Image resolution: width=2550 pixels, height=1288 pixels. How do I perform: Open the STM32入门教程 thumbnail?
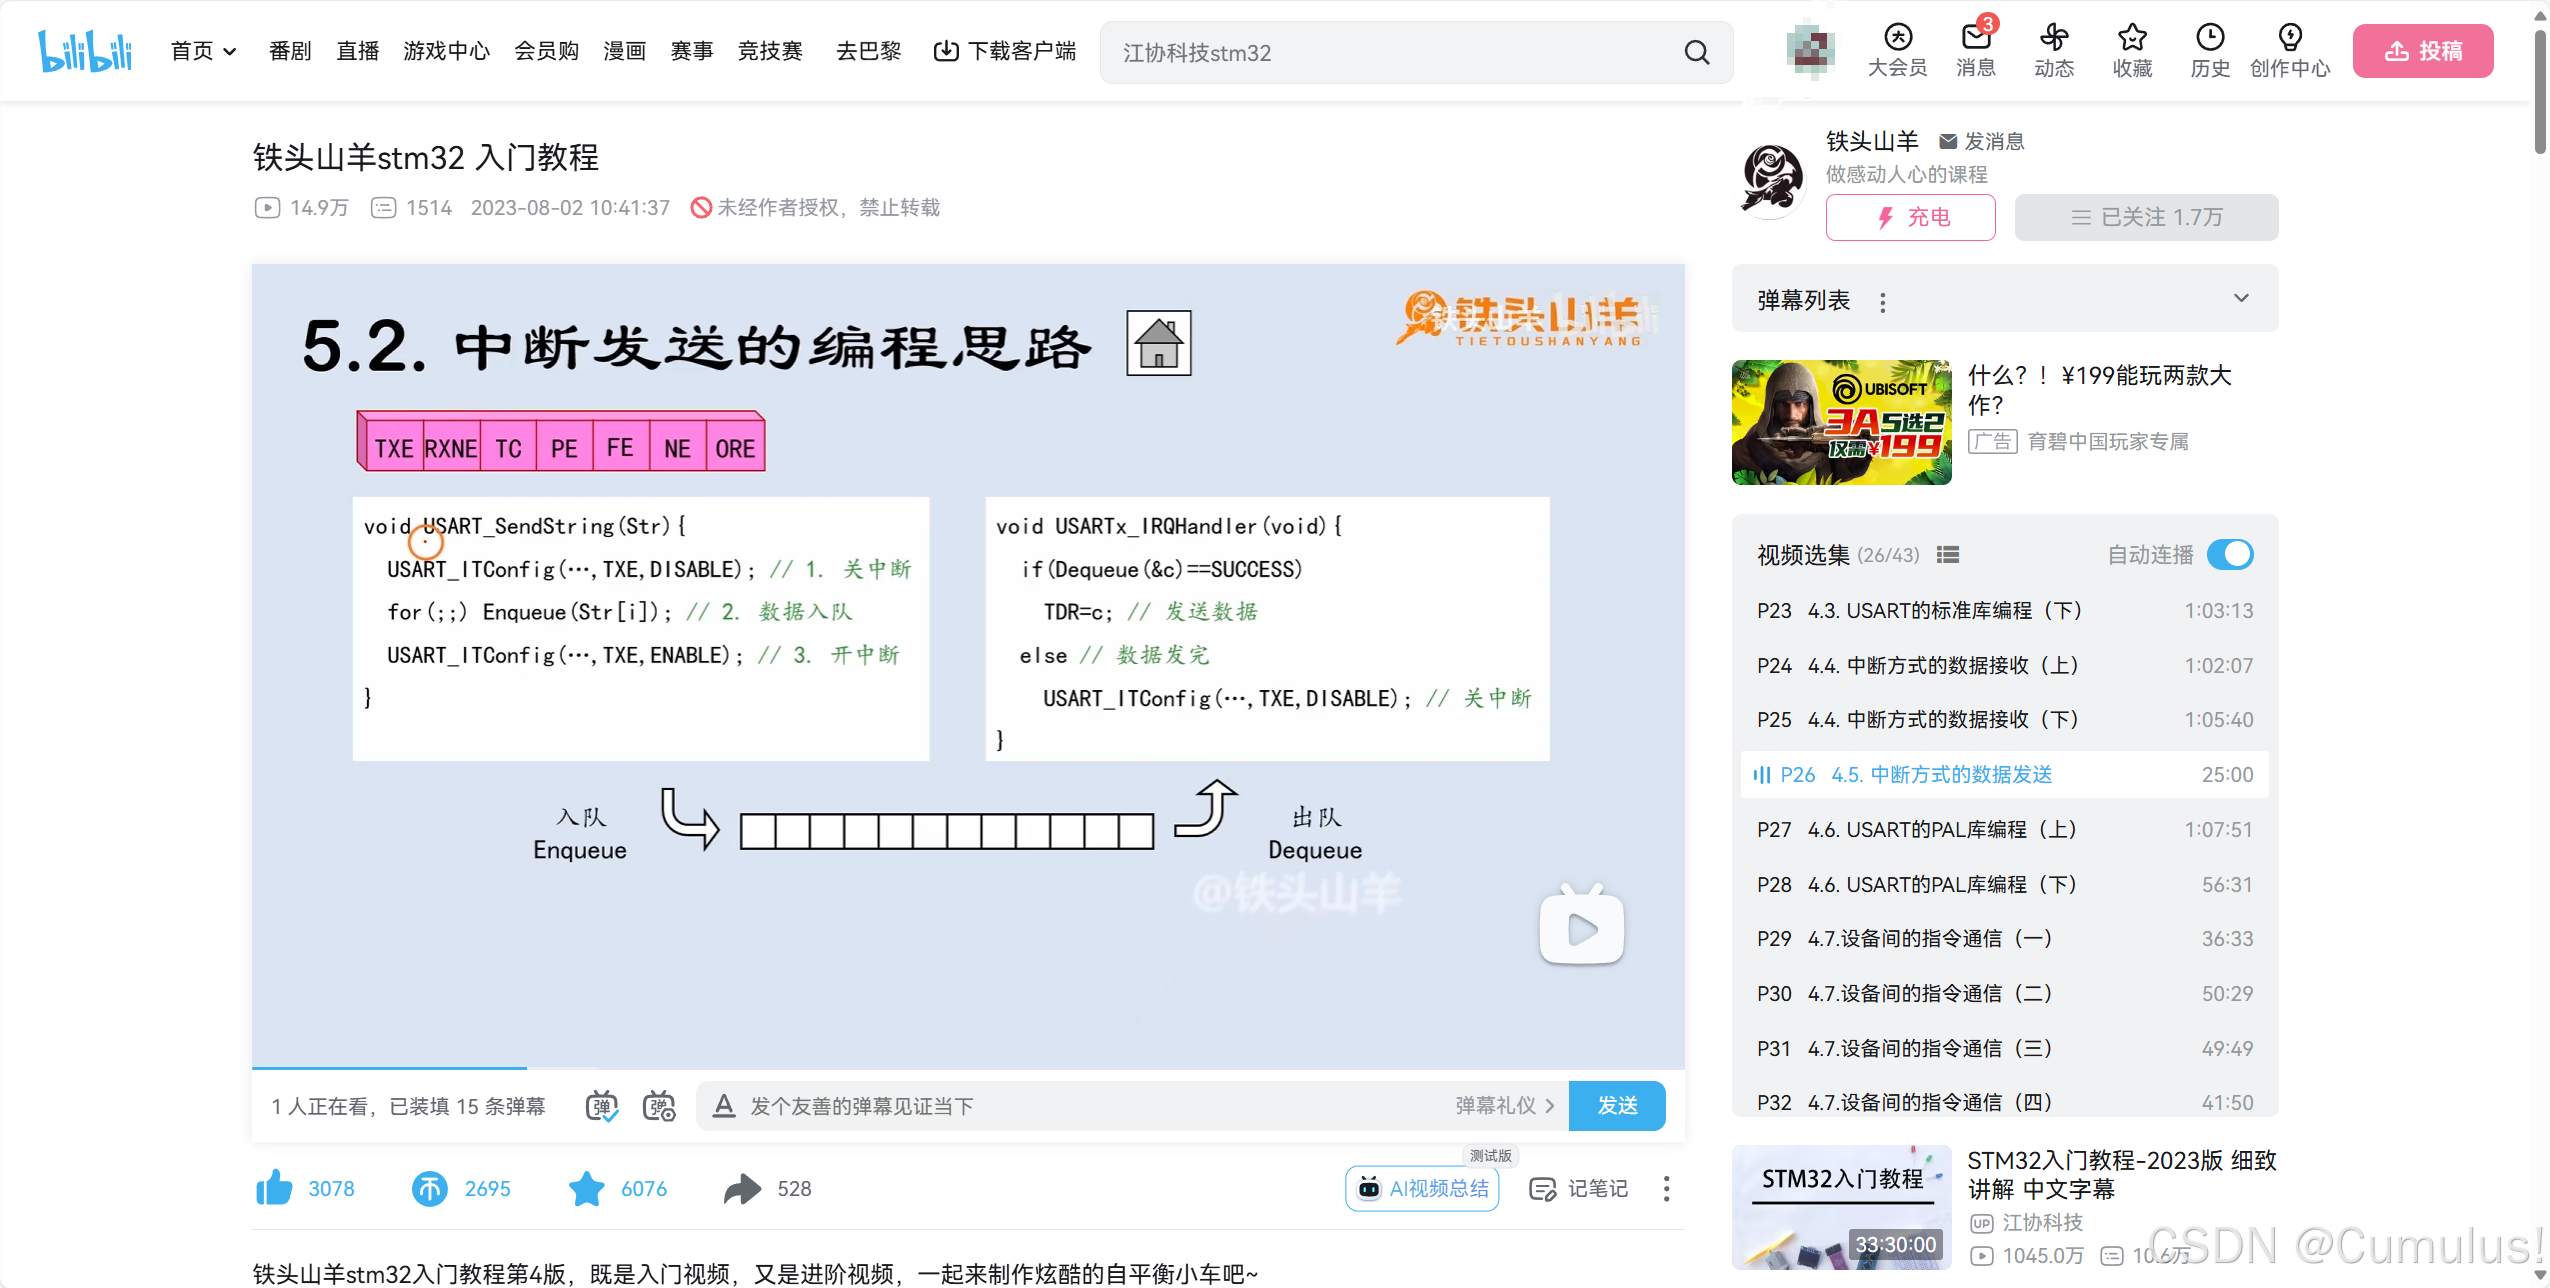point(1841,1207)
